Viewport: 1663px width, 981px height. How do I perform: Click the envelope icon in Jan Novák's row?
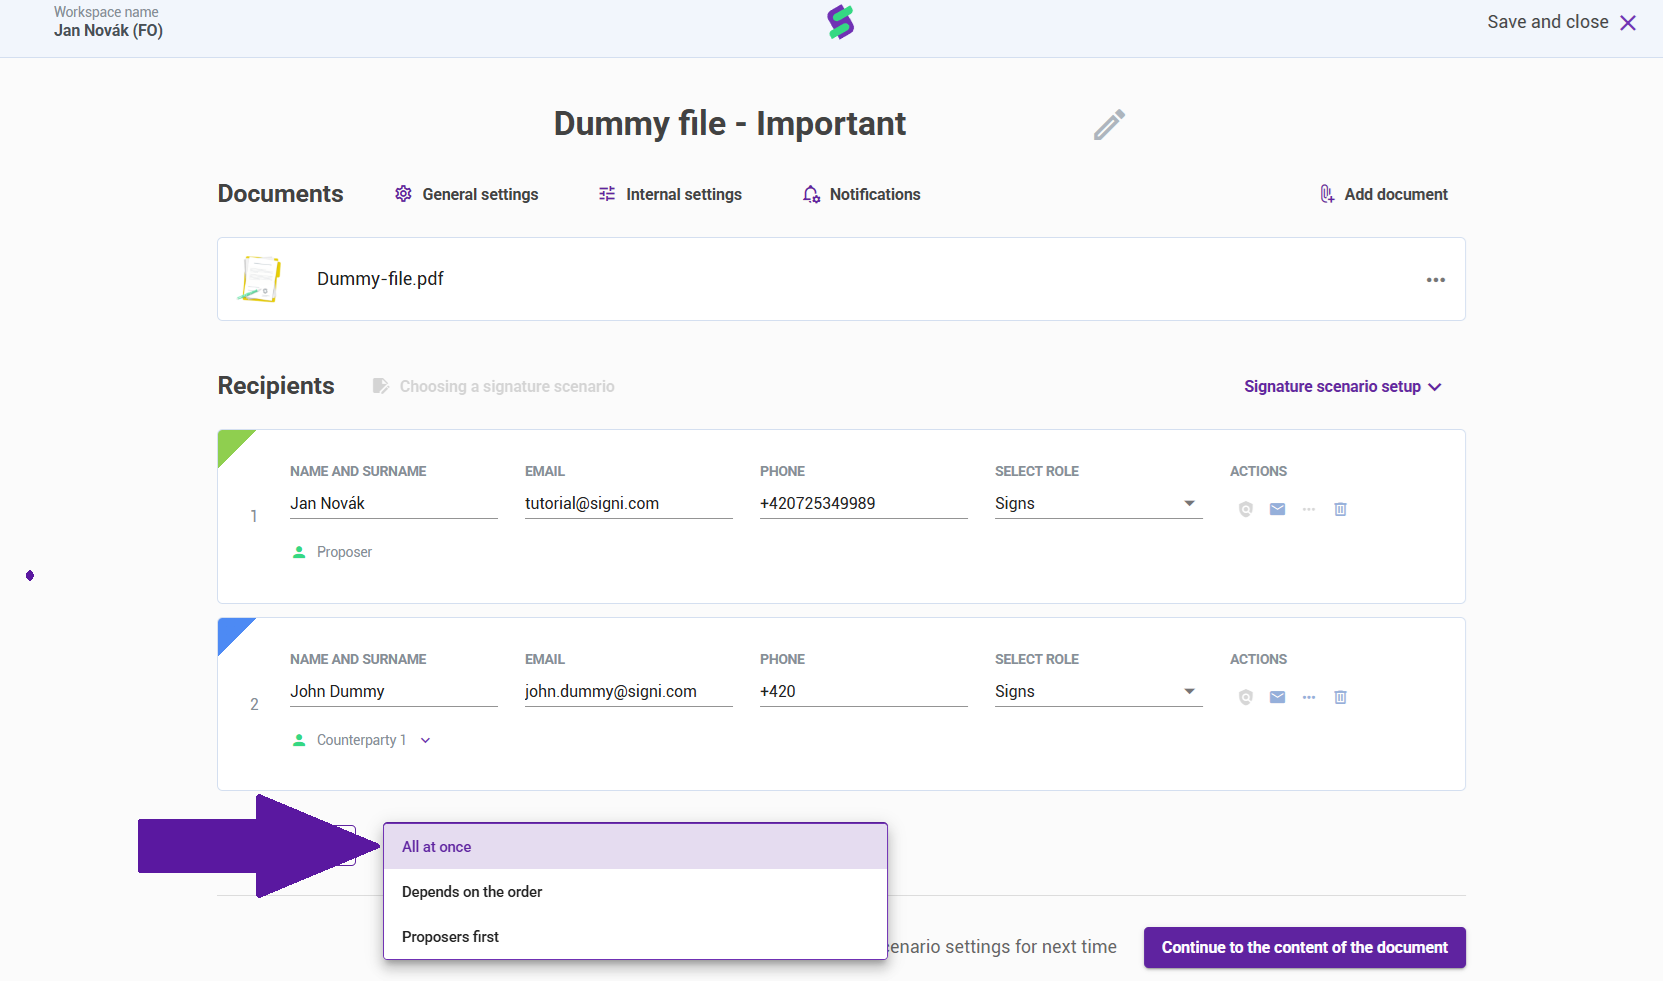tap(1277, 509)
